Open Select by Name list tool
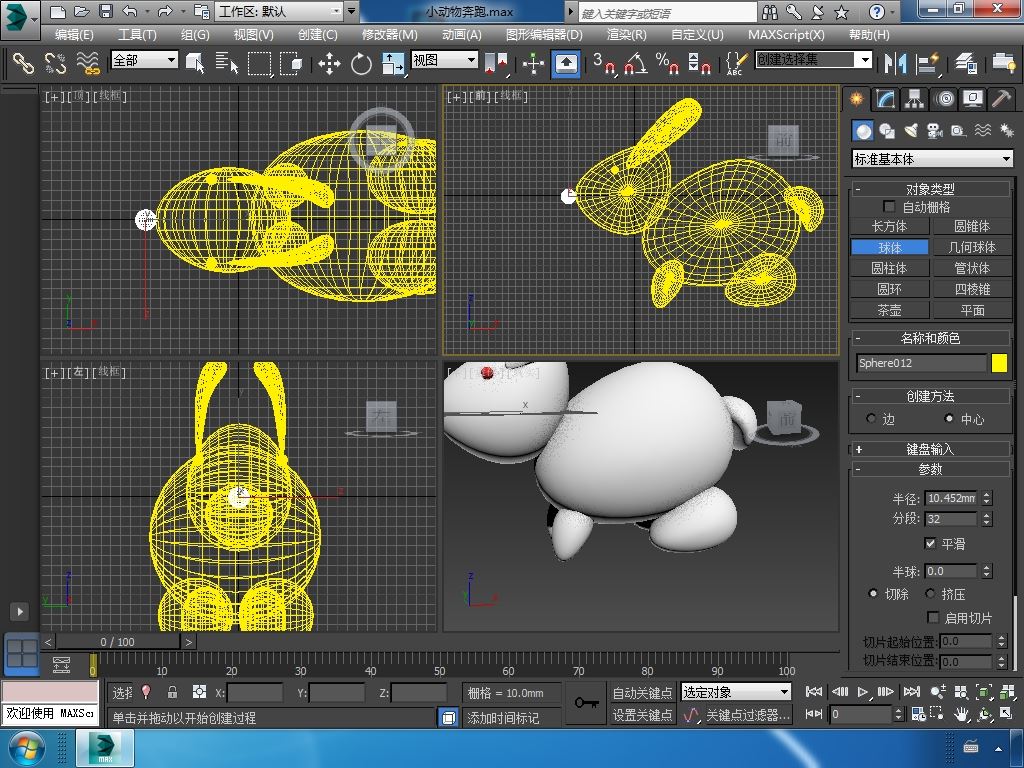This screenshot has width=1024, height=768. [227, 63]
